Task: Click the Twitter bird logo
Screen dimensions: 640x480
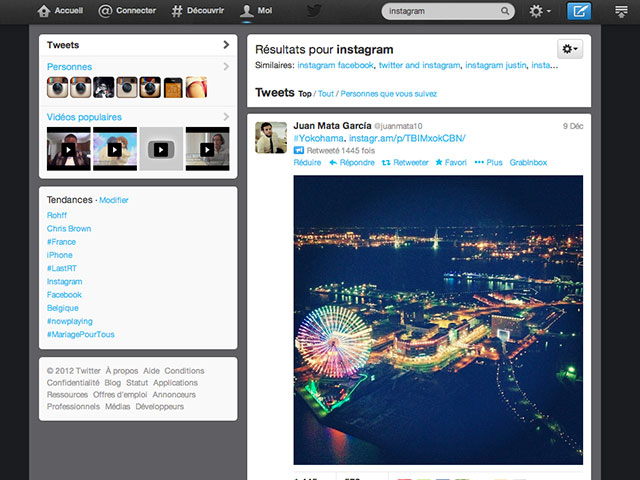Action: click(x=314, y=11)
